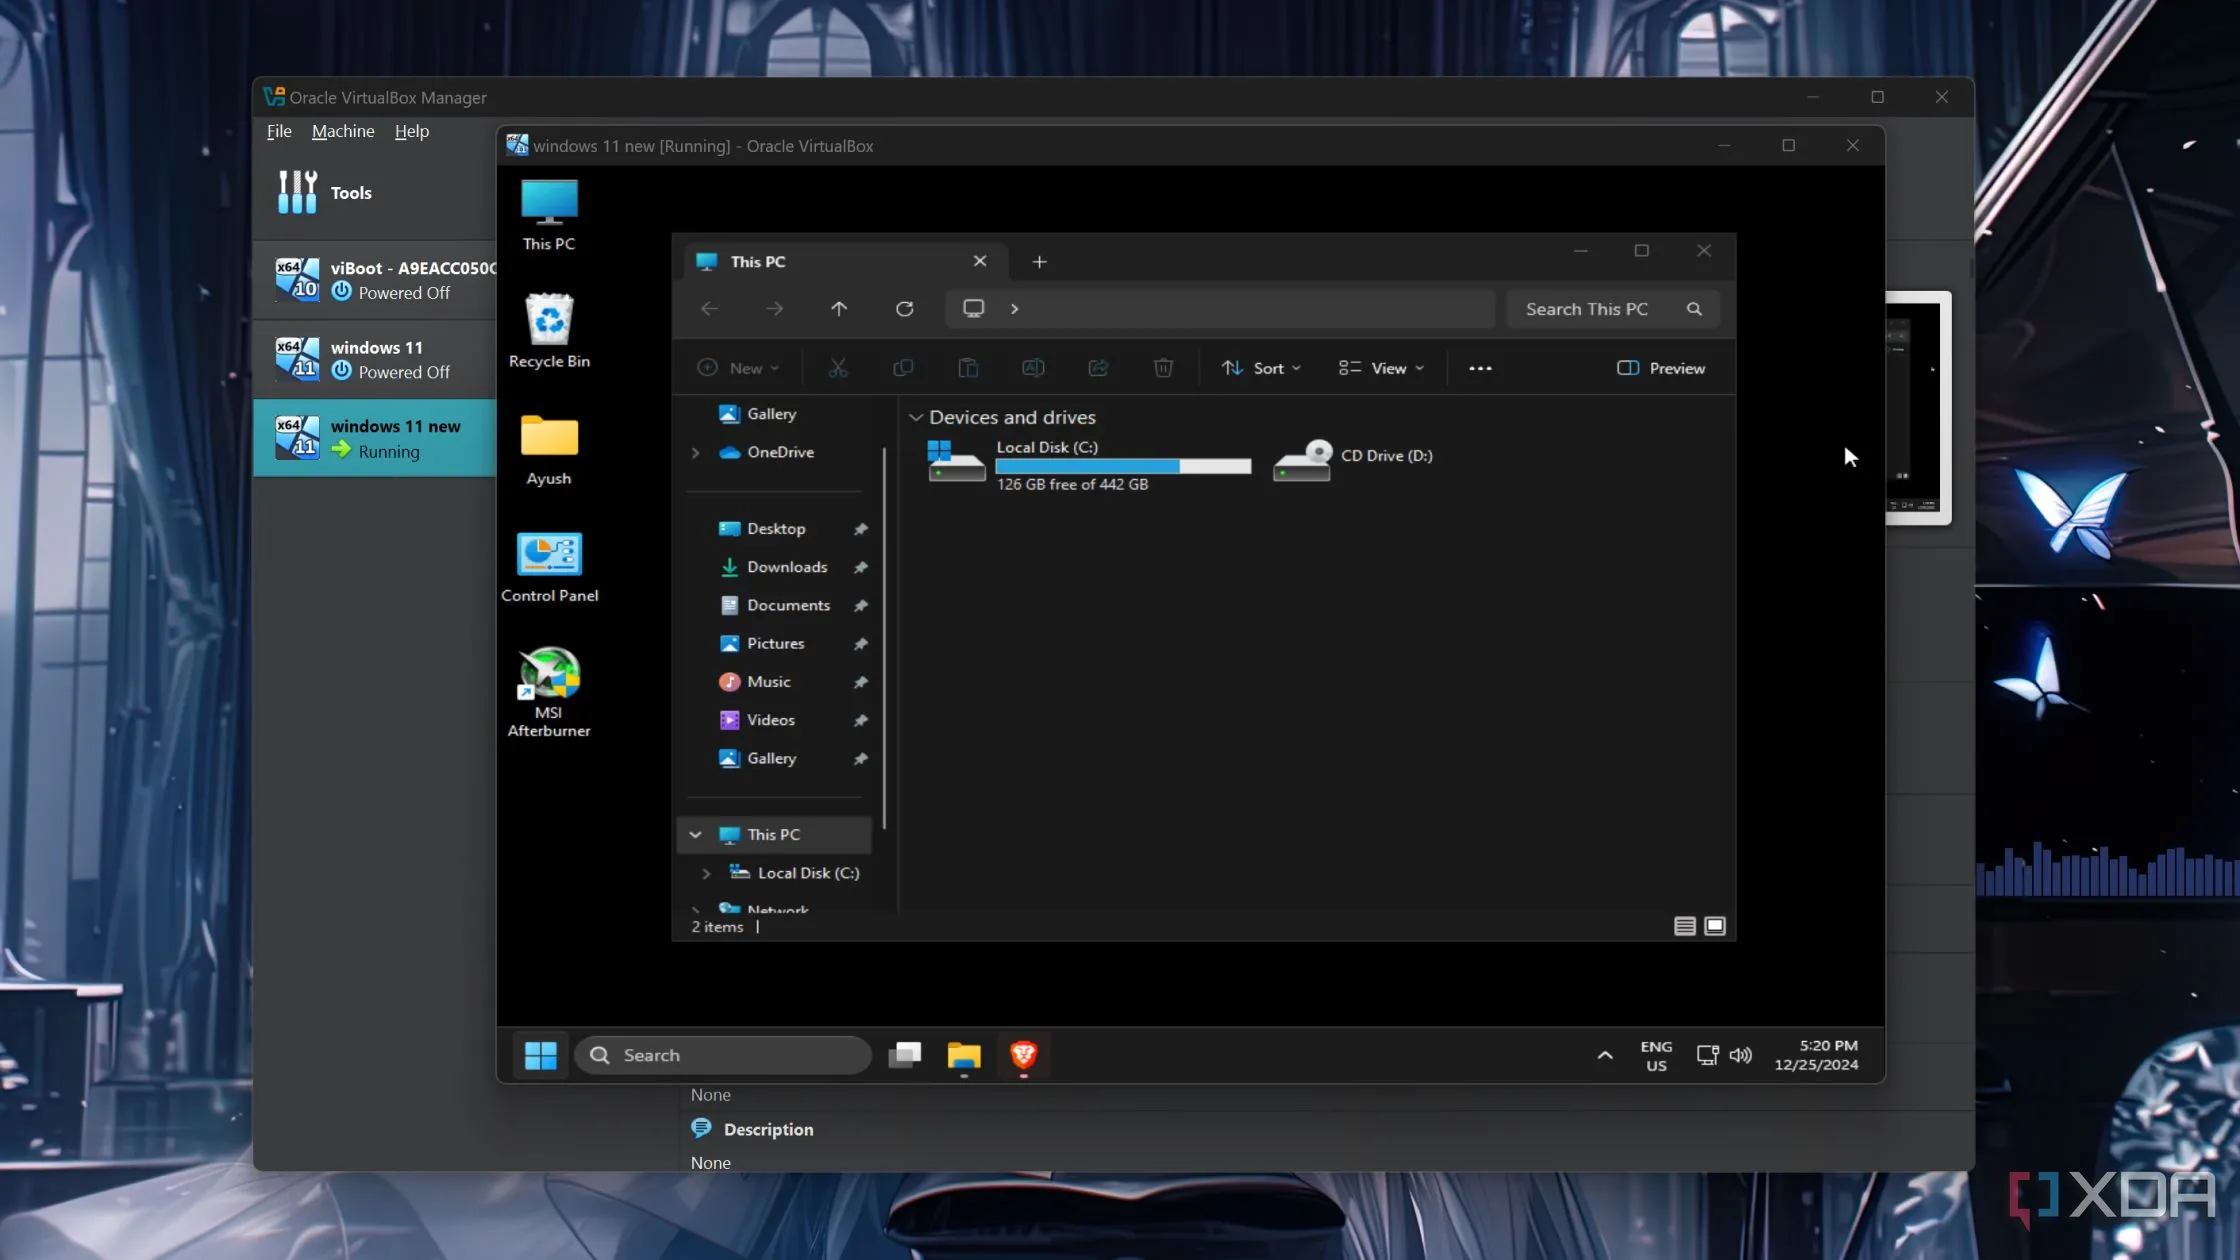
Task: Click the Search This PC field
Action: [1612, 309]
